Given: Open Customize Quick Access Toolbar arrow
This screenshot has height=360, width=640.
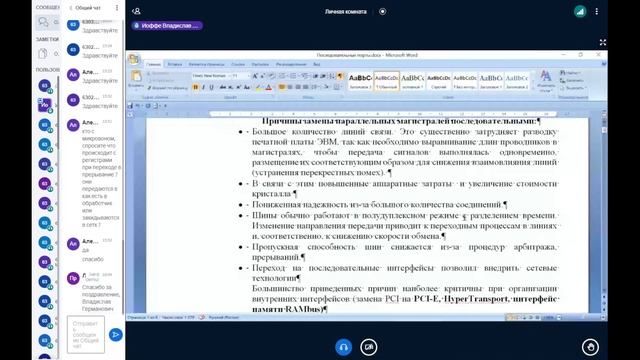Looking at the screenshot, I should [x=165, y=105].
